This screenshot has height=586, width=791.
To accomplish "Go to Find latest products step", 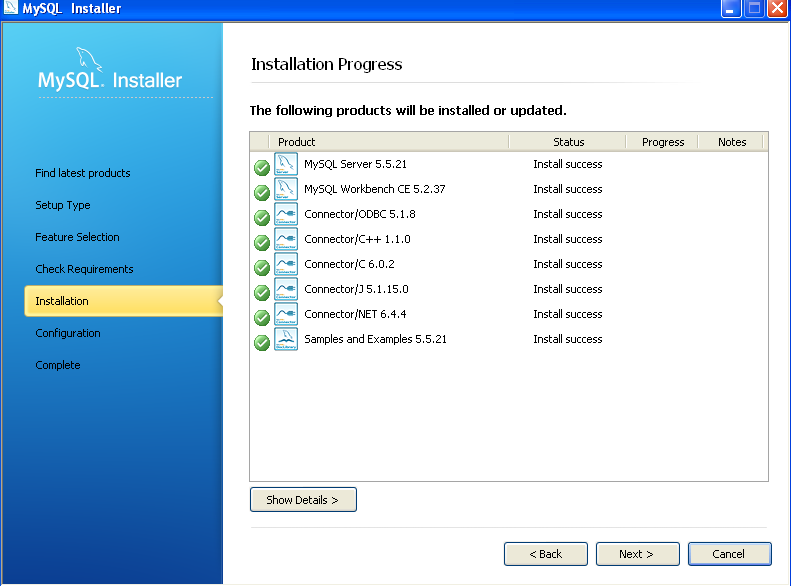I will 83,173.
